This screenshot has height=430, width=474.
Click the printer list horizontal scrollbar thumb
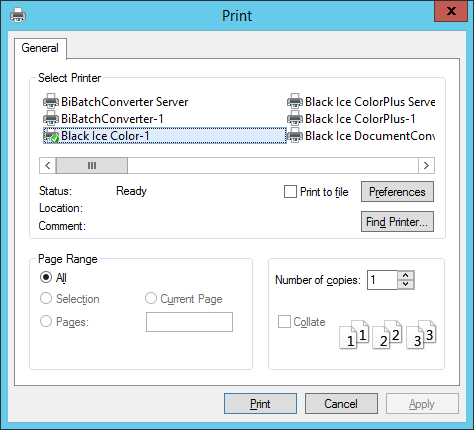pos(92,166)
